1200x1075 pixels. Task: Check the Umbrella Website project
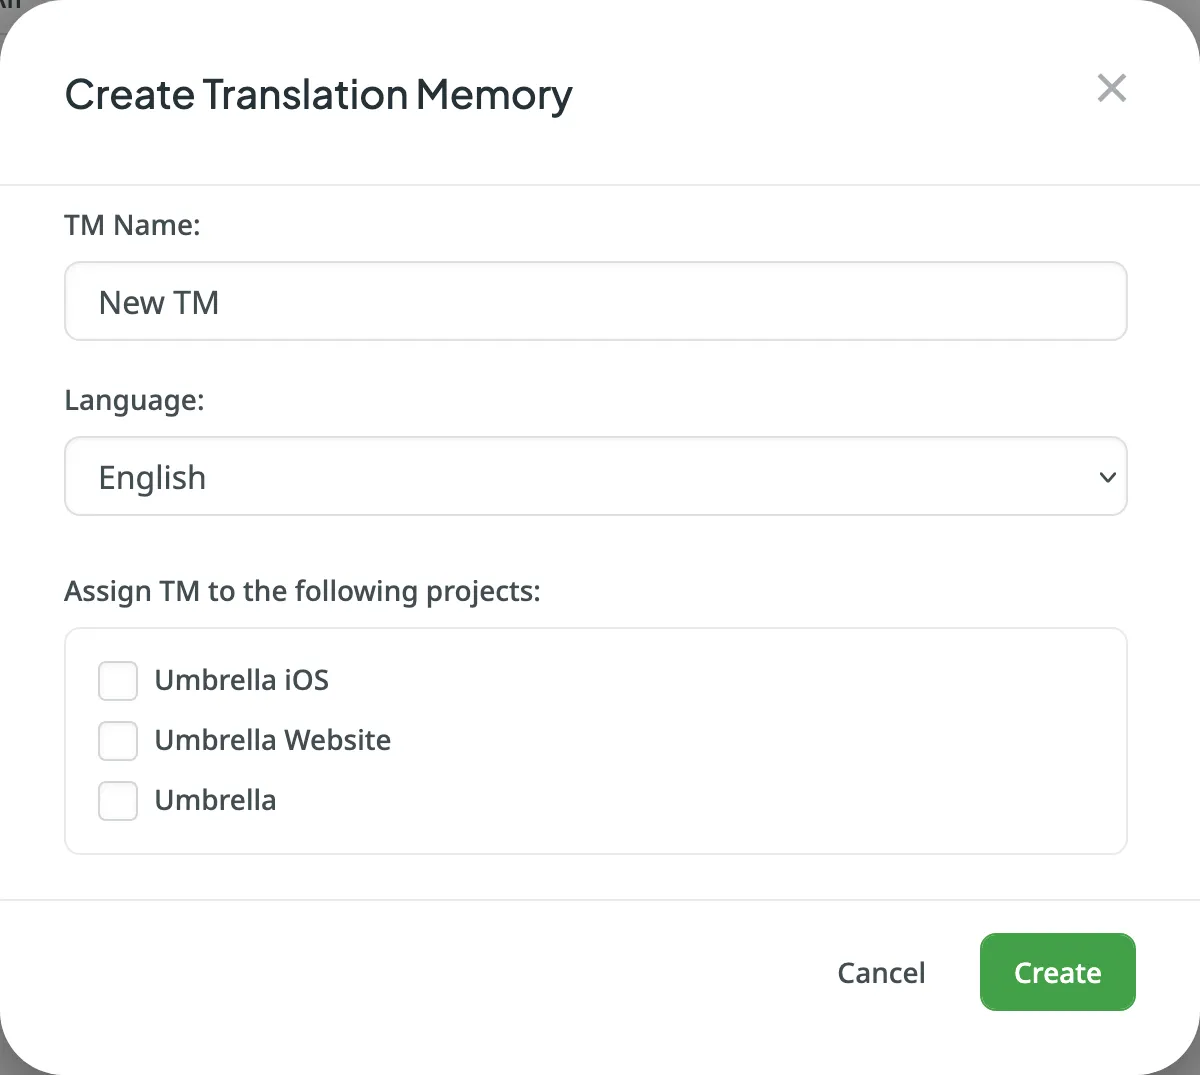pos(117,741)
